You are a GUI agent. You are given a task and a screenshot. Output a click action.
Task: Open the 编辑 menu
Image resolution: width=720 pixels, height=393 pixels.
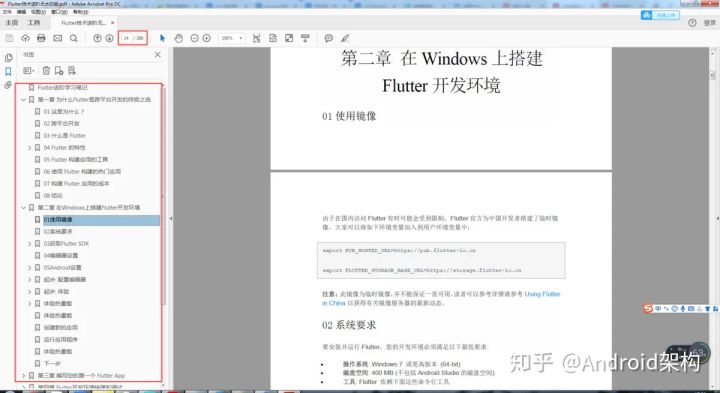tap(21, 11)
